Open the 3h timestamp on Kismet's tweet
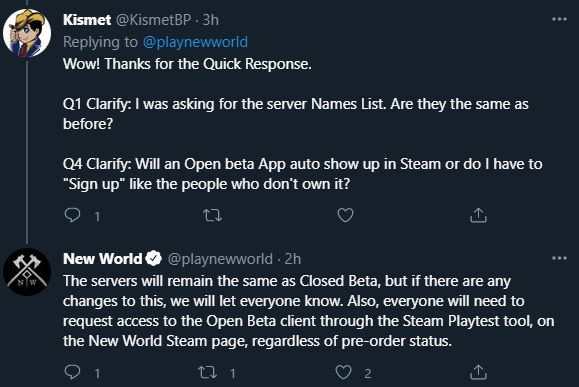Image resolution: width=579 pixels, height=387 pixels. coord(210,20)
